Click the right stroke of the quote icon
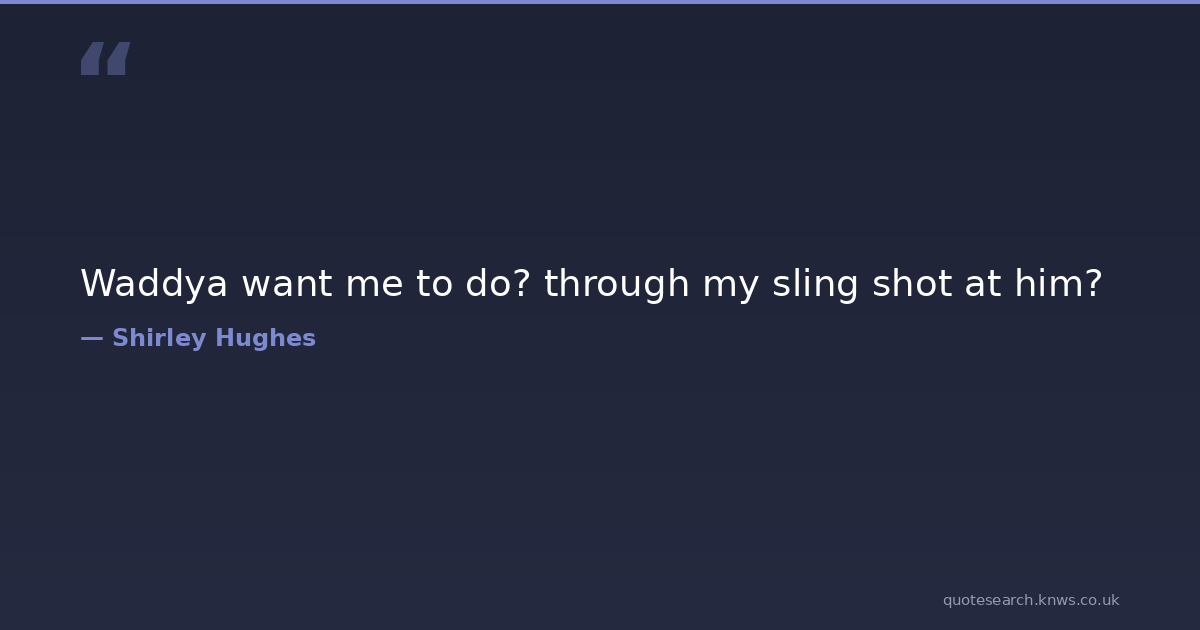This screenshot has width=1200, height=630. click(x=118, y=59)
